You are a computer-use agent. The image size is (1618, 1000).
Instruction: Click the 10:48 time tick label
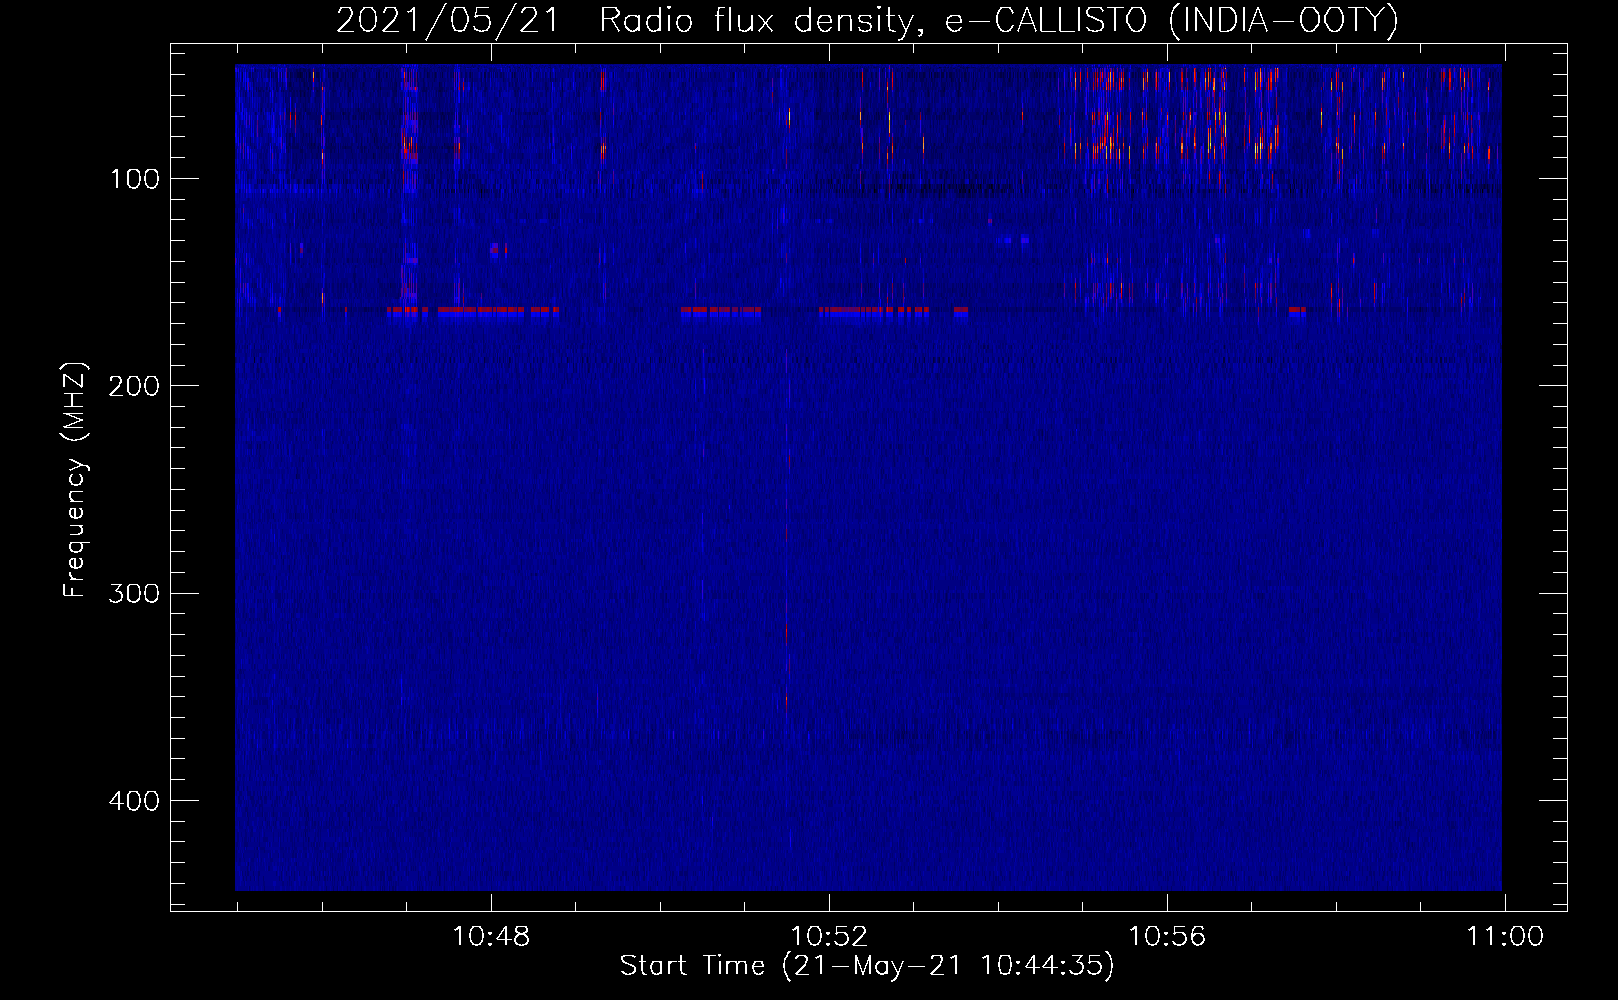tap(491, 937)
